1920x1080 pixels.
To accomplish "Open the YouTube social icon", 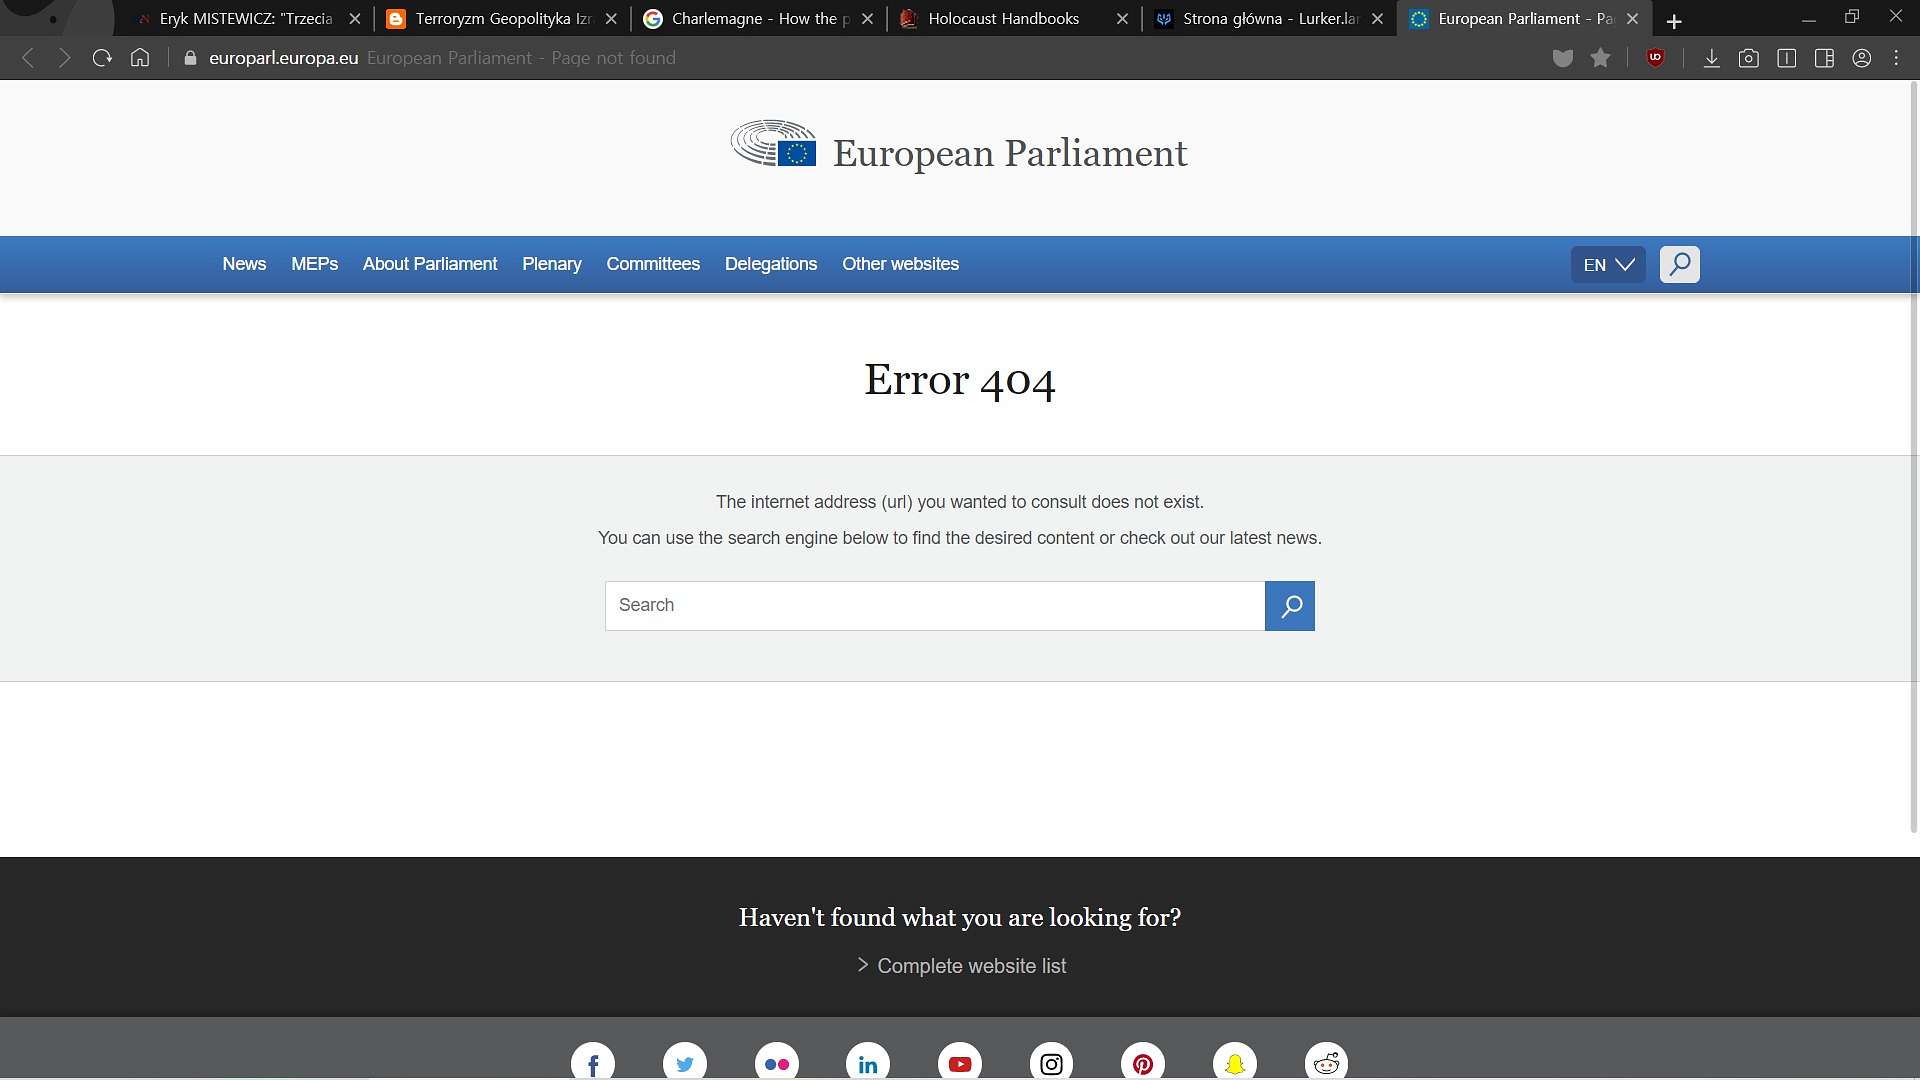I will 960,1063.
